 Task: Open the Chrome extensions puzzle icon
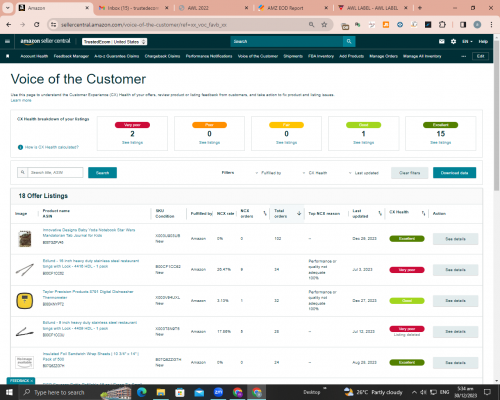[442, 25]
